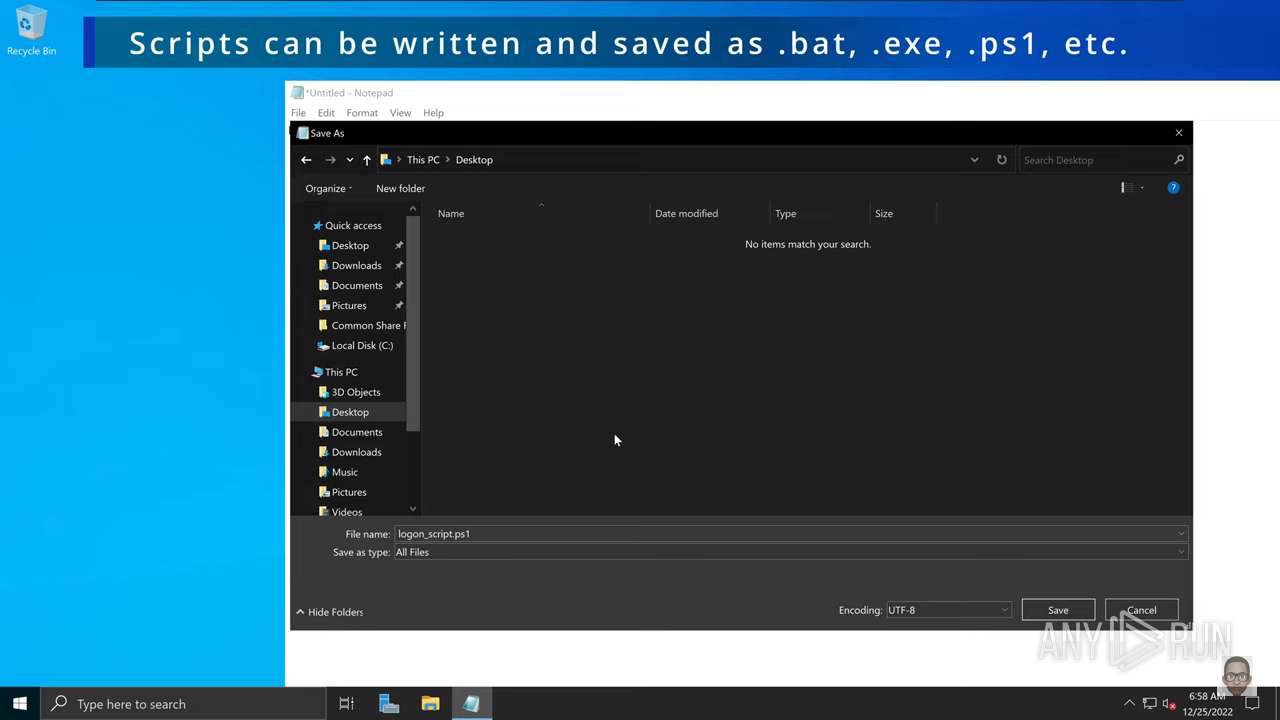Open the 3D Objects folder
The height and width of the screenshot is (720, 1280).
coord(355,392)
